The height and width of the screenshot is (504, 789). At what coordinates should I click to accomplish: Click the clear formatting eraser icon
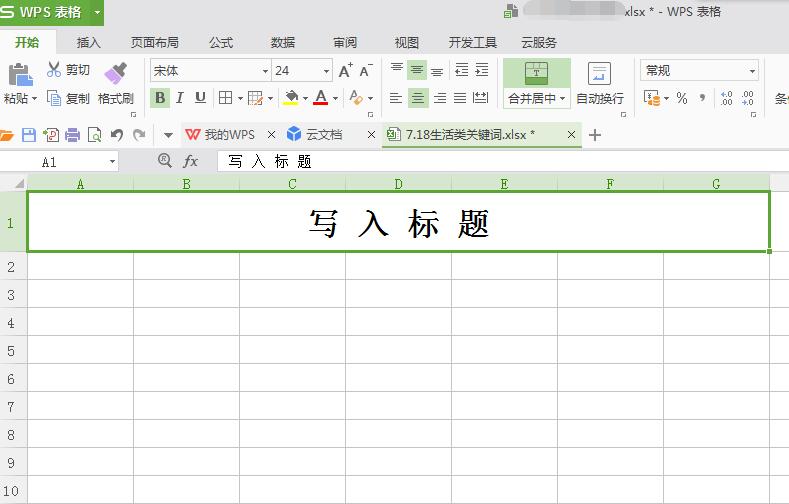[x=356, y=98]
